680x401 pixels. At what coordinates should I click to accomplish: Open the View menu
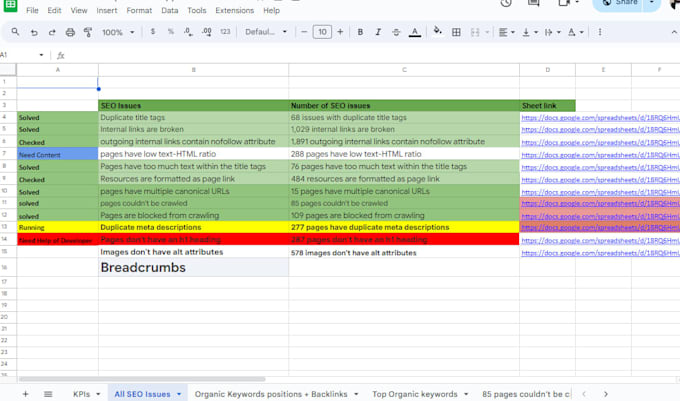(78, 10)
